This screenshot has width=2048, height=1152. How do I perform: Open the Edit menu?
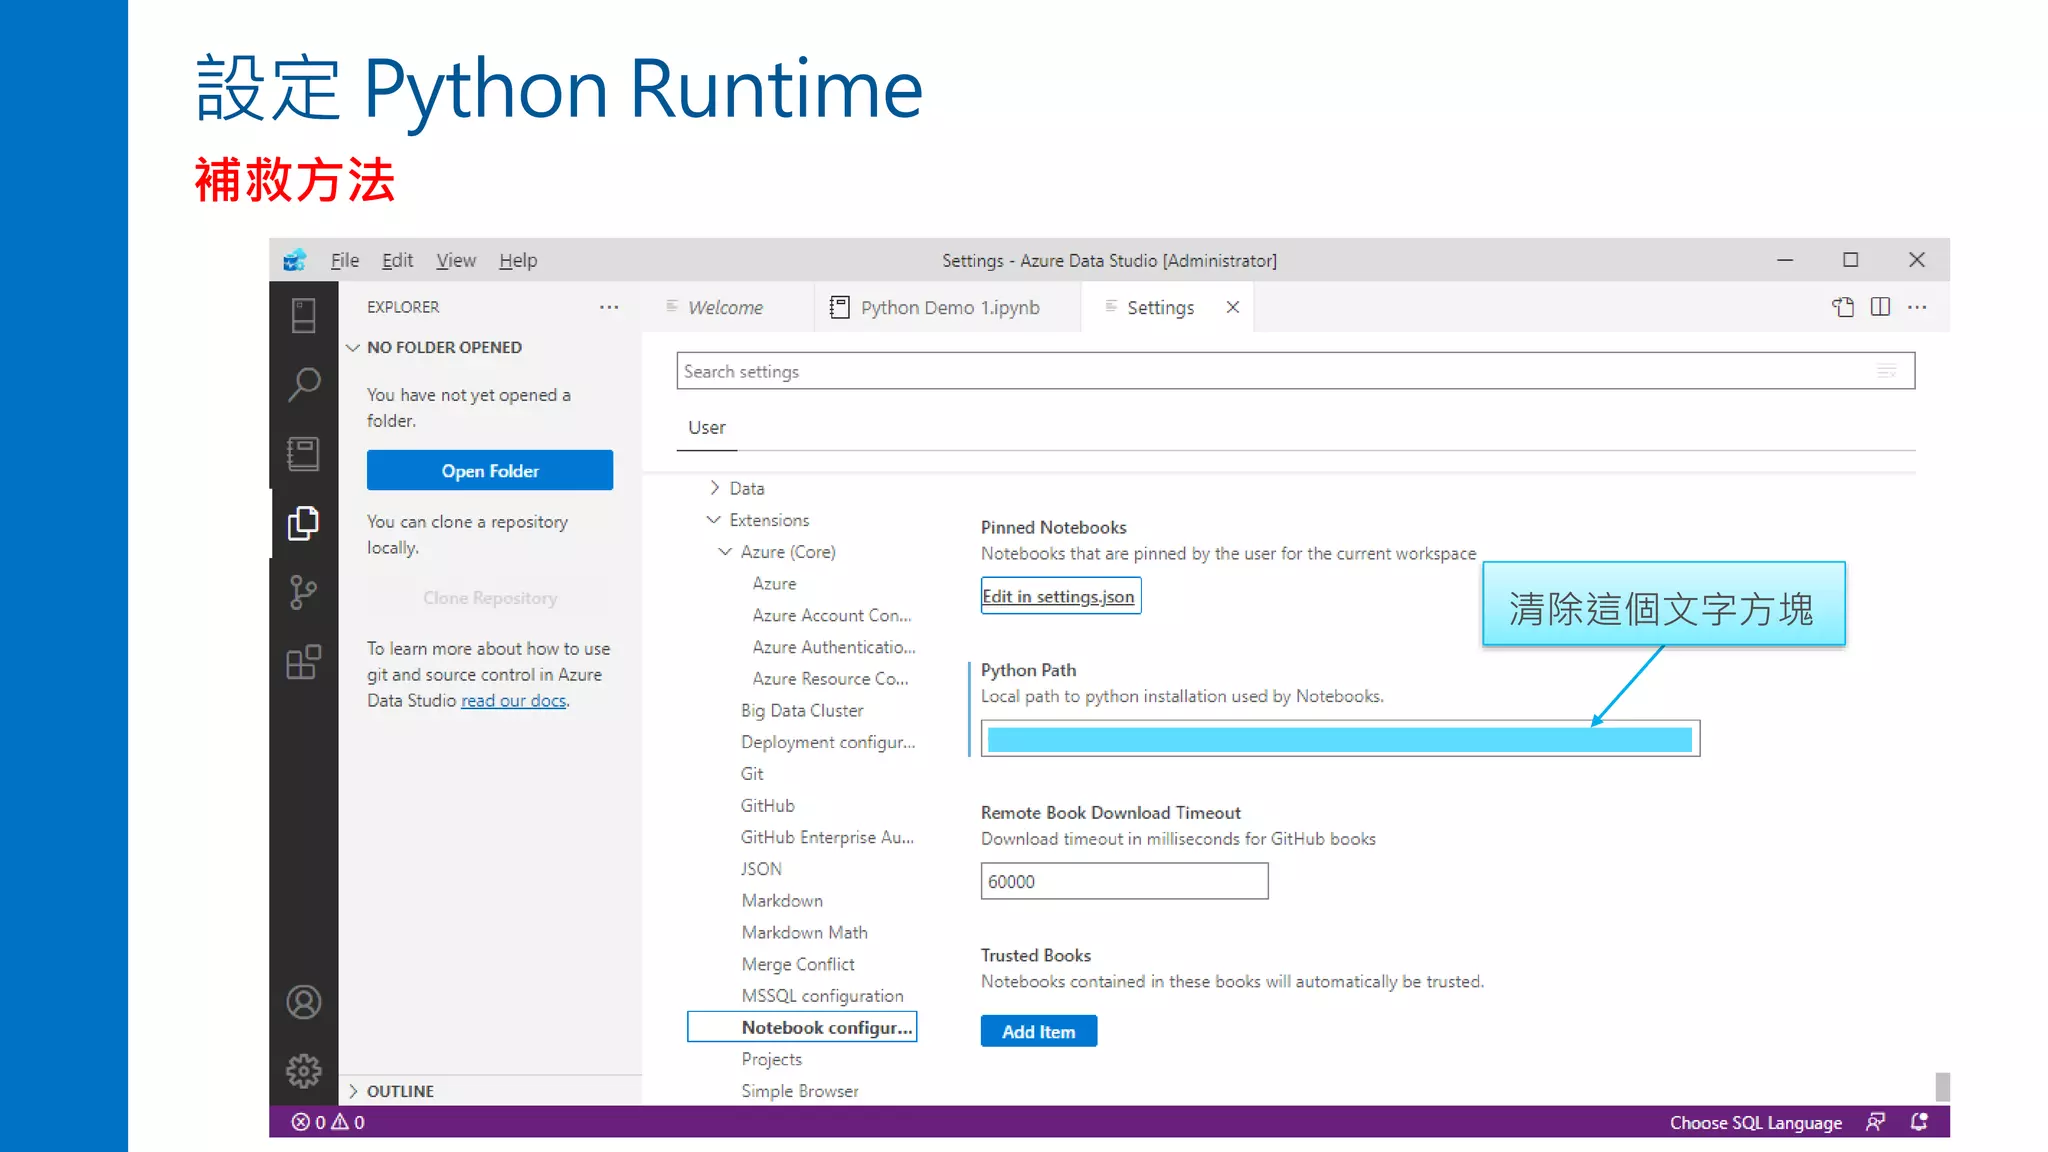(x=397, y=260)
